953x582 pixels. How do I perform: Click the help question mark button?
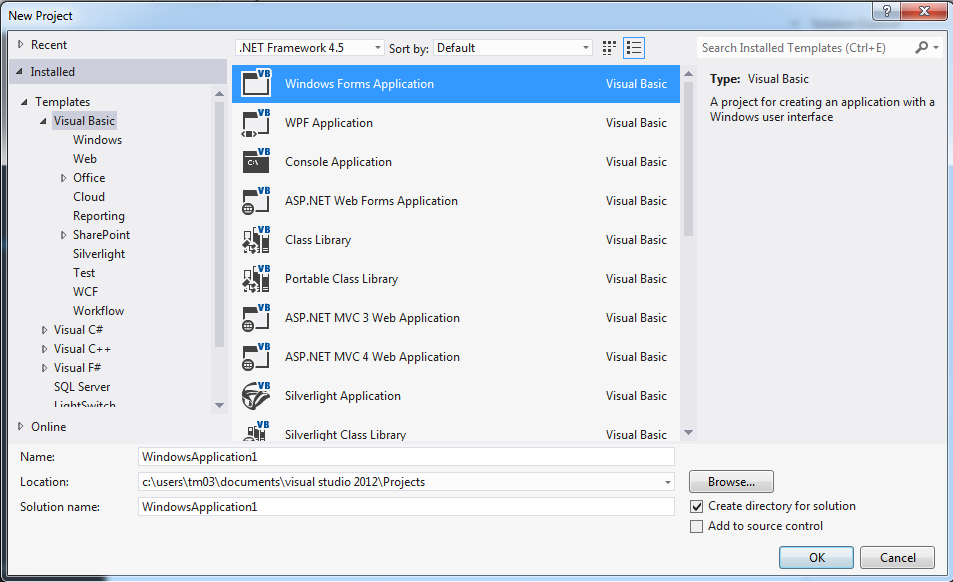[887, 11]
